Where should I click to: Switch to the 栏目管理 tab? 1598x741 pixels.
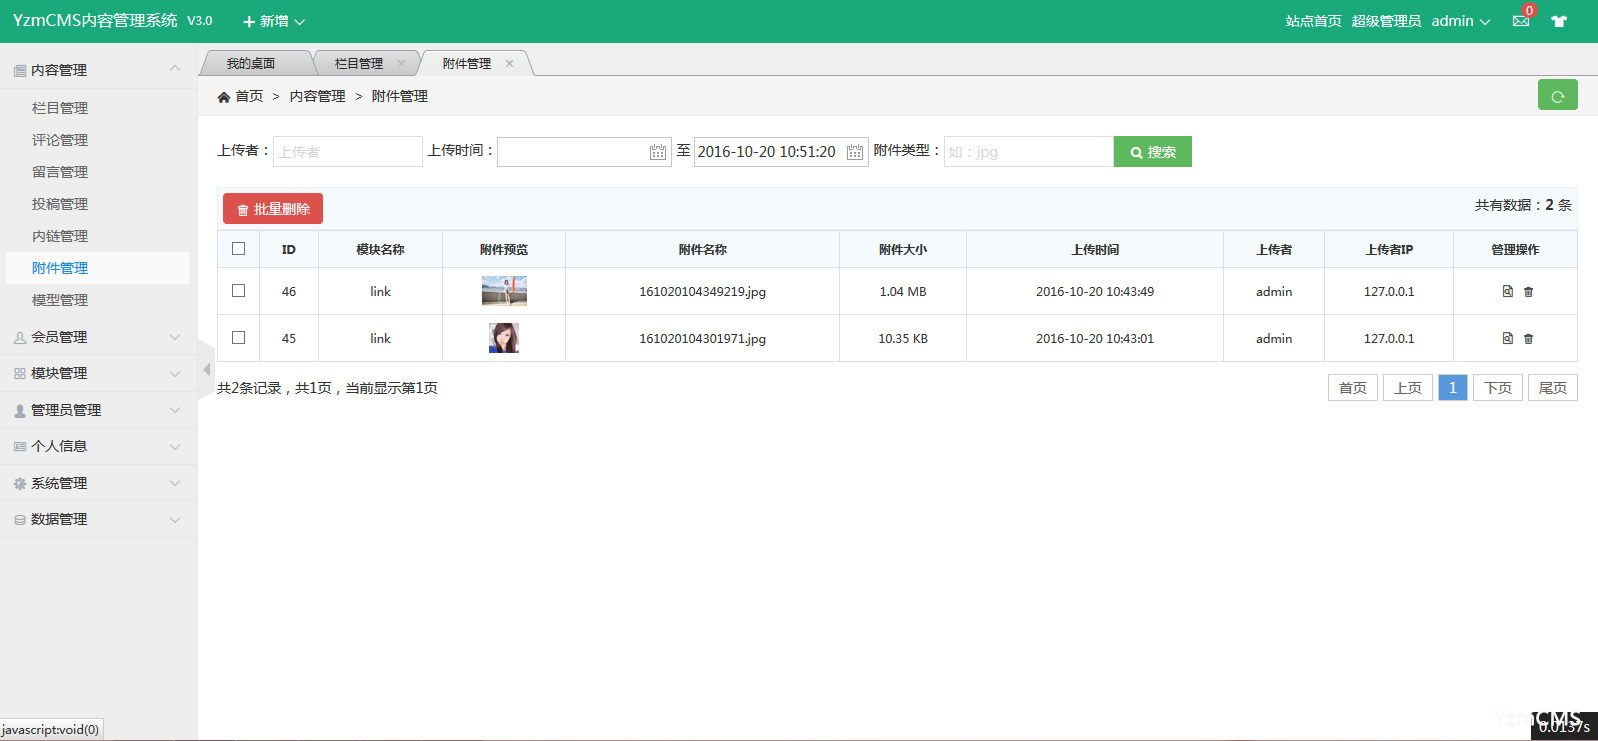click(x=358, y=63)
